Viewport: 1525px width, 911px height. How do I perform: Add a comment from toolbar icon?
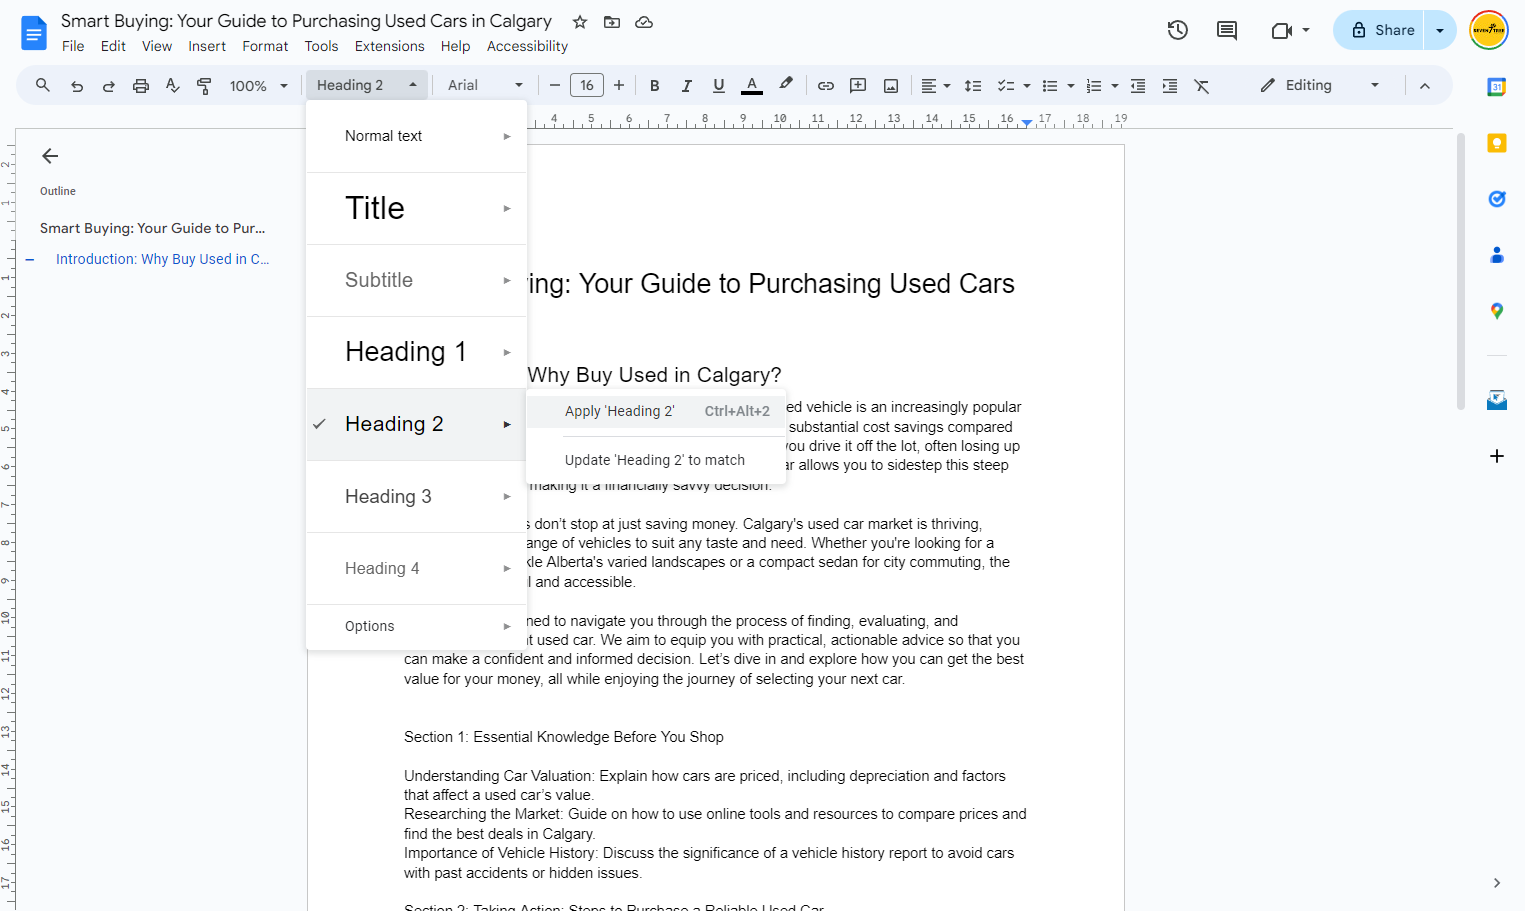click(858, 86)
